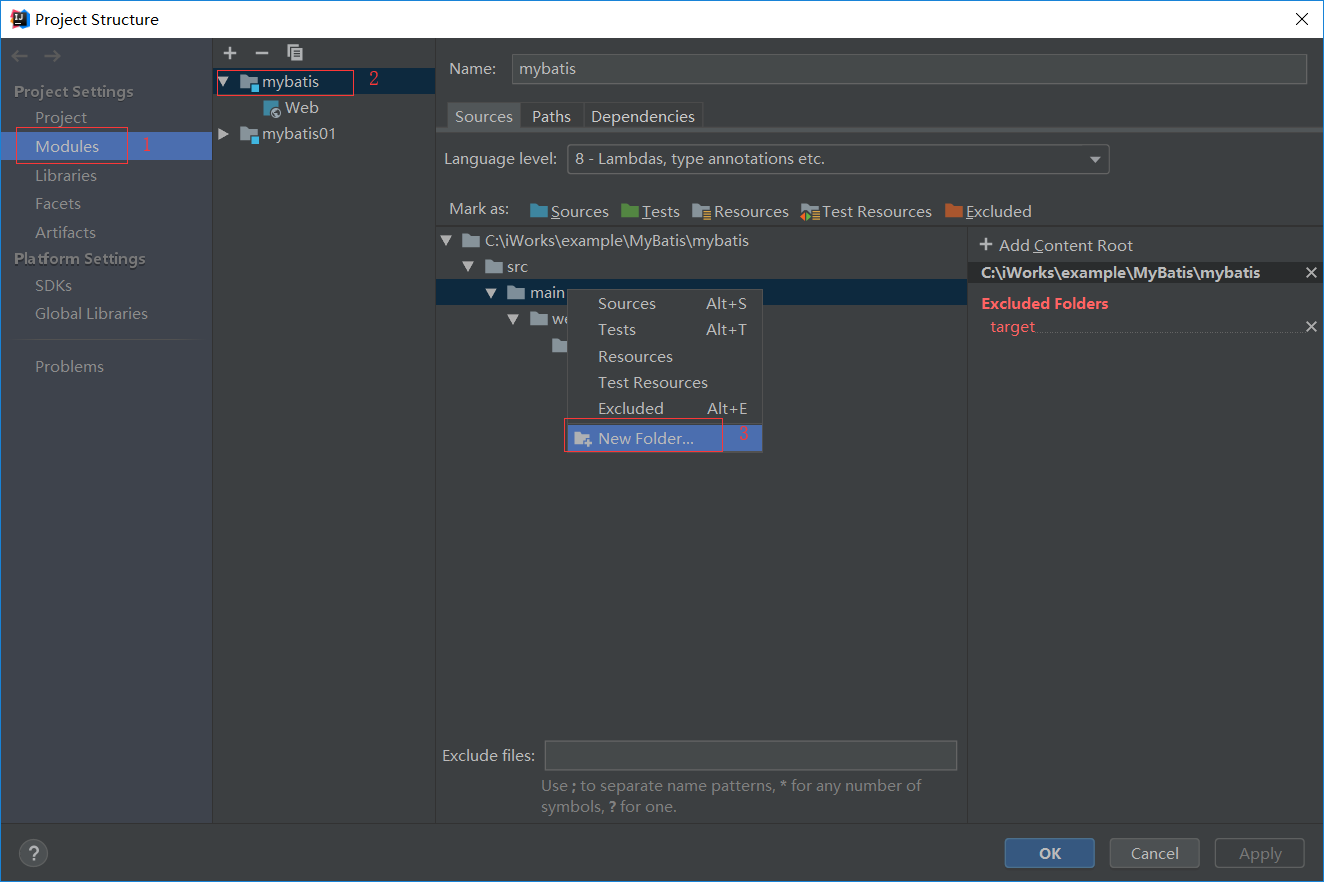Open the Problems section
The image size is (1324, 882).
point(69,367)
